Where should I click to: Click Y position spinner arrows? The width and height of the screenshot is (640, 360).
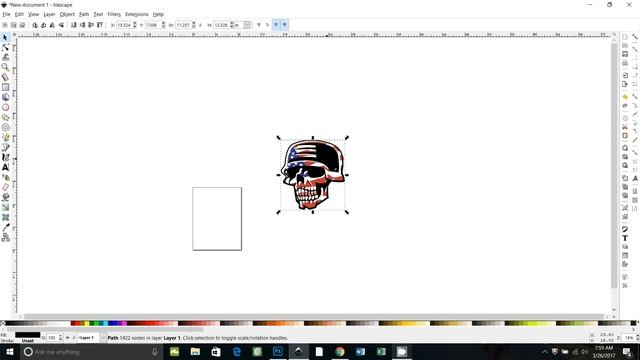(x=163, y=25)
